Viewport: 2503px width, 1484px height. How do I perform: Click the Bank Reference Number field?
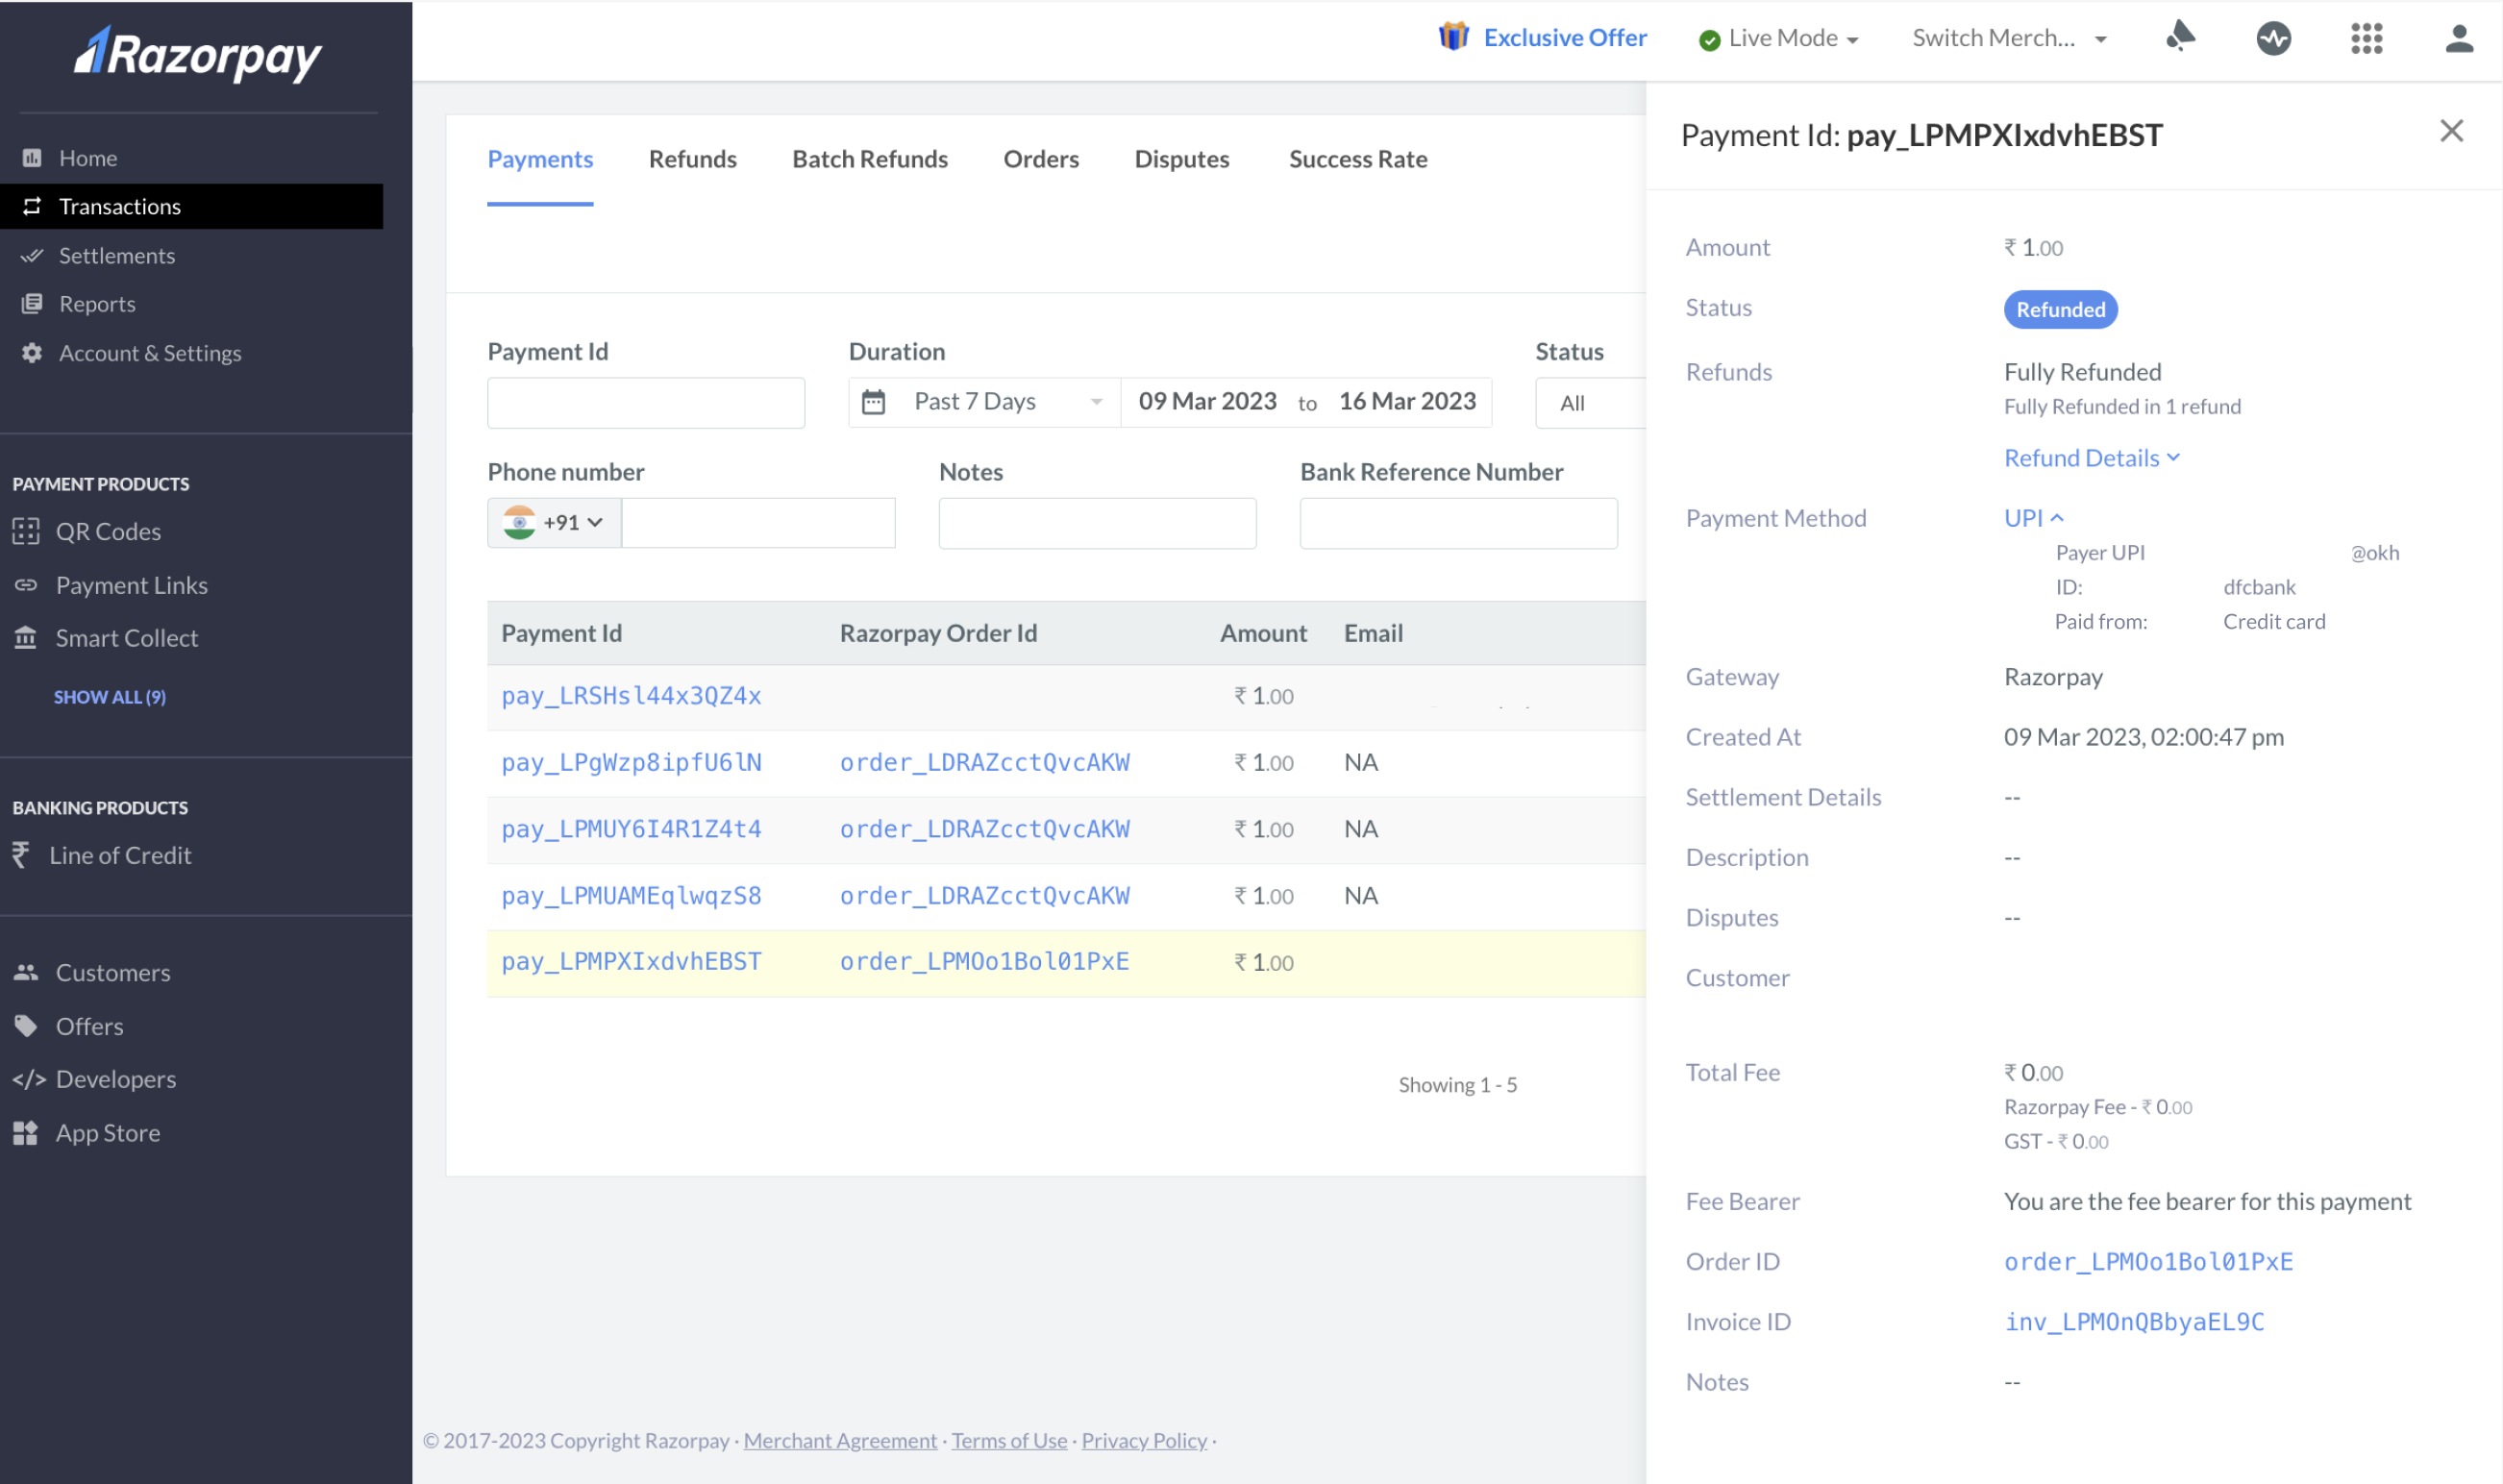[x=1458, y=523]
